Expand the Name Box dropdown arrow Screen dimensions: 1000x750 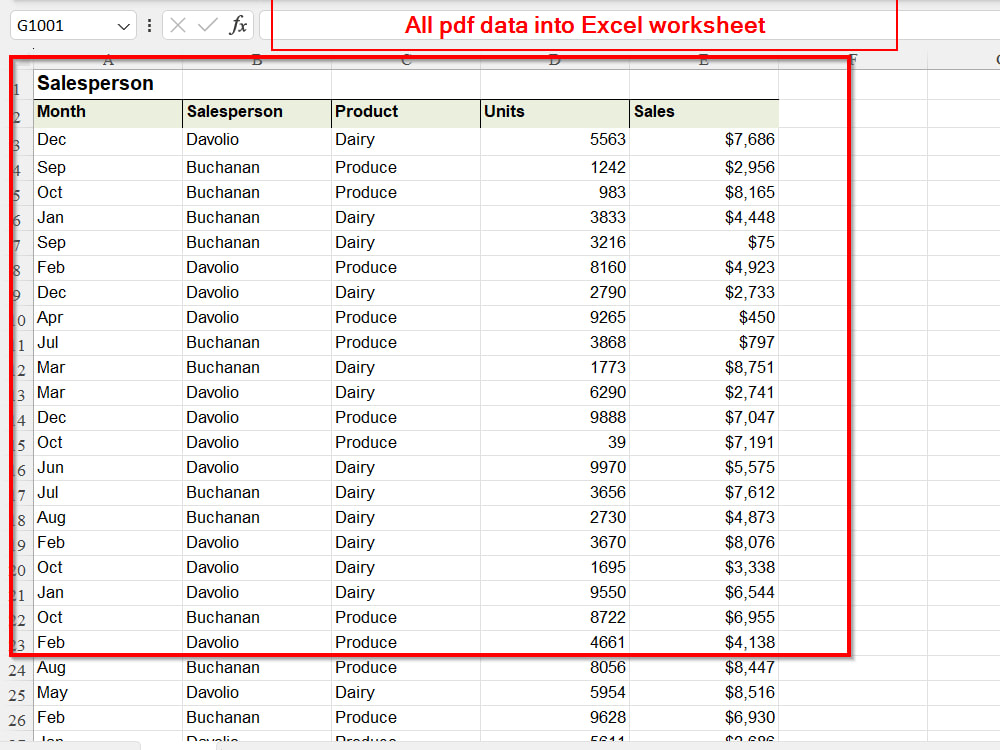point(124,26)
